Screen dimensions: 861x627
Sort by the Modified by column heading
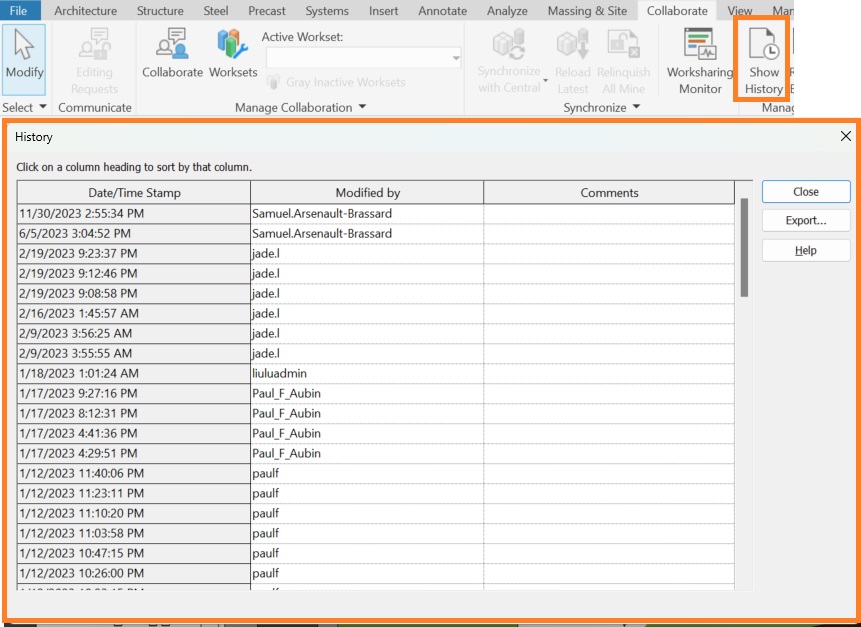tap(367, 193)
